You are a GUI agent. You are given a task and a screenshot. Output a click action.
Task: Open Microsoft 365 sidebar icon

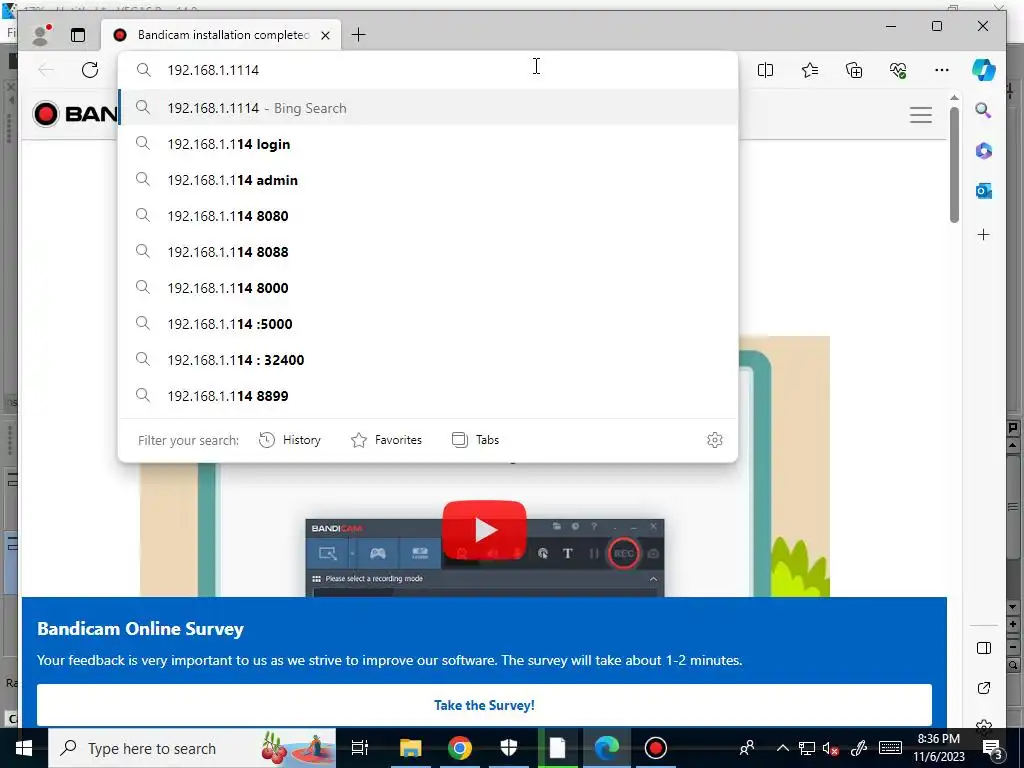point(984,151)
